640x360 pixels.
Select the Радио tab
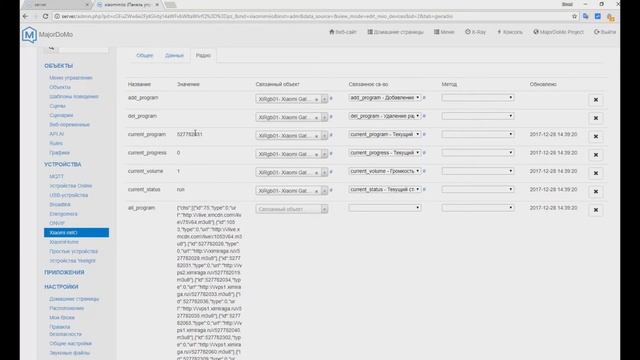(203, 55)
